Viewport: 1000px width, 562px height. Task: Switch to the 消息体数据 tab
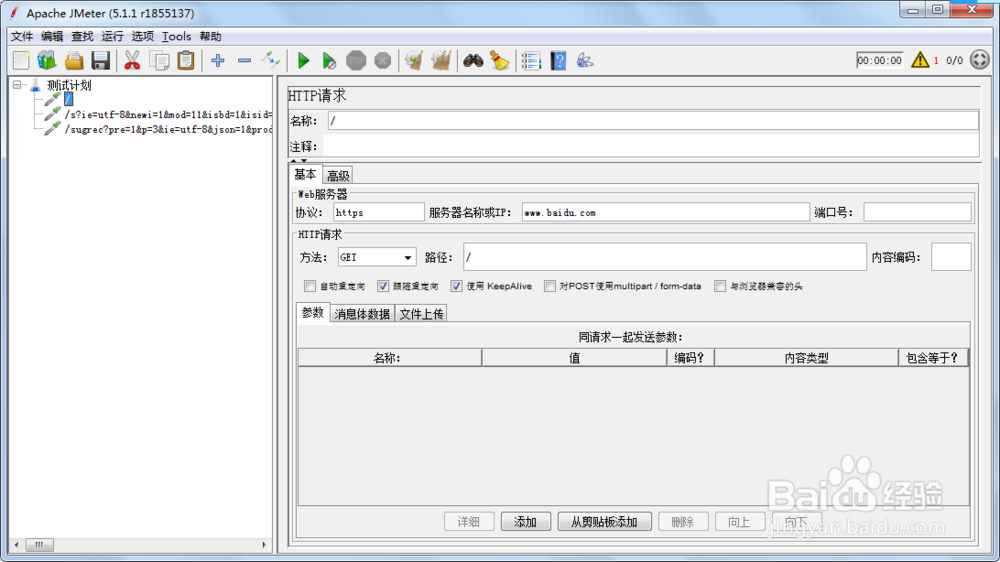(x=362, y=314)
